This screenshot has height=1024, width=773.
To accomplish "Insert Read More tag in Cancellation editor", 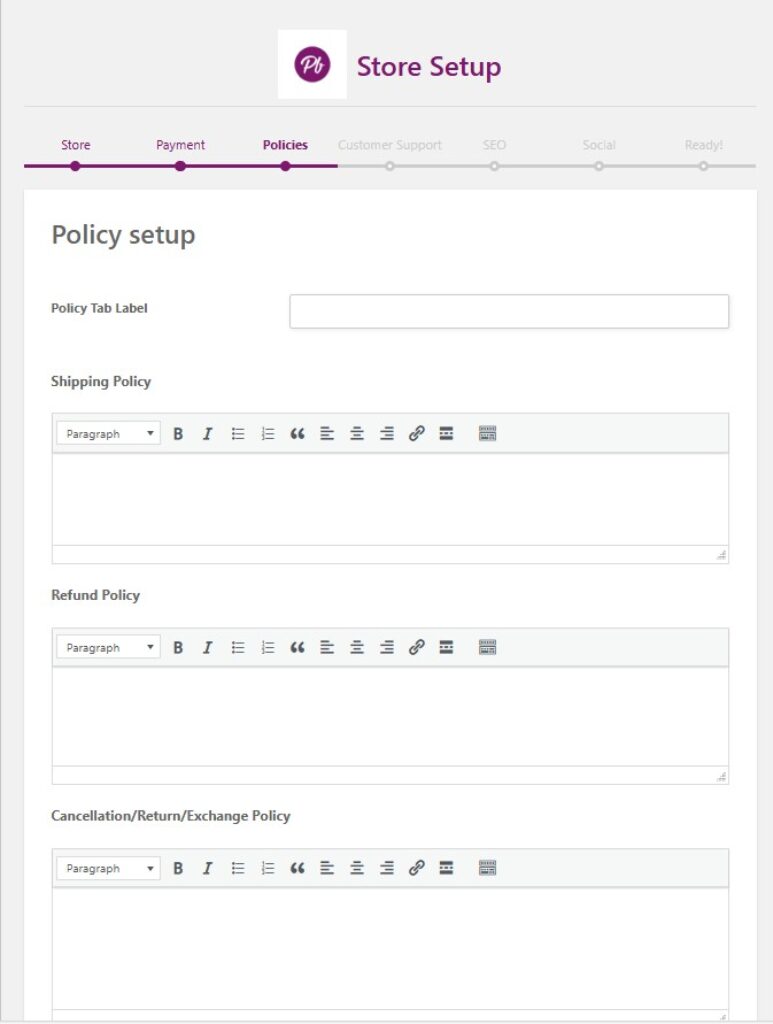I will point(446,869).
